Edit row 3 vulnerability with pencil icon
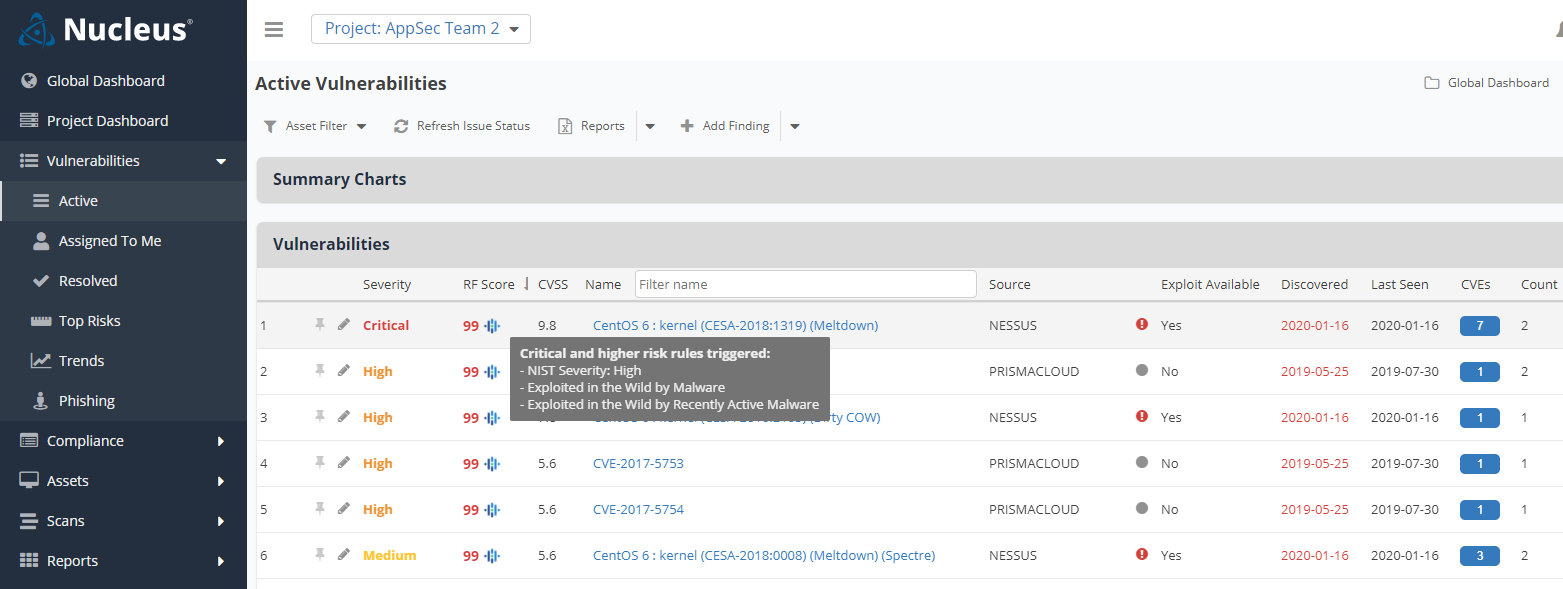Viewport: 1563px width, 589px height. 344,417
